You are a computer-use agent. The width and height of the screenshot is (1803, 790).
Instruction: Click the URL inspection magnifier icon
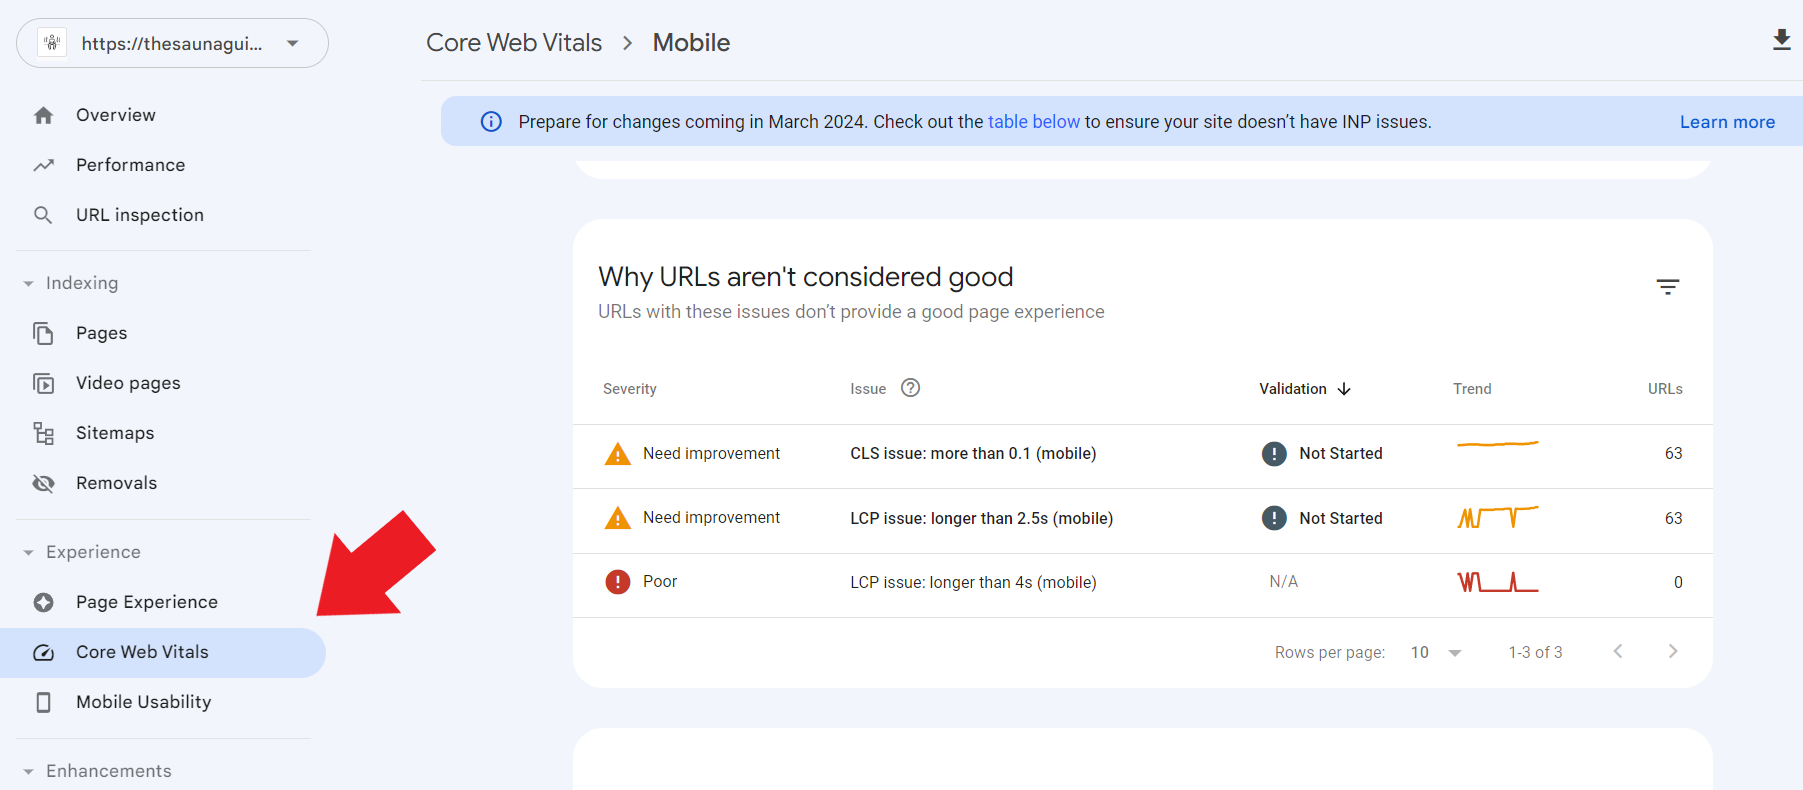click(43, 215)
